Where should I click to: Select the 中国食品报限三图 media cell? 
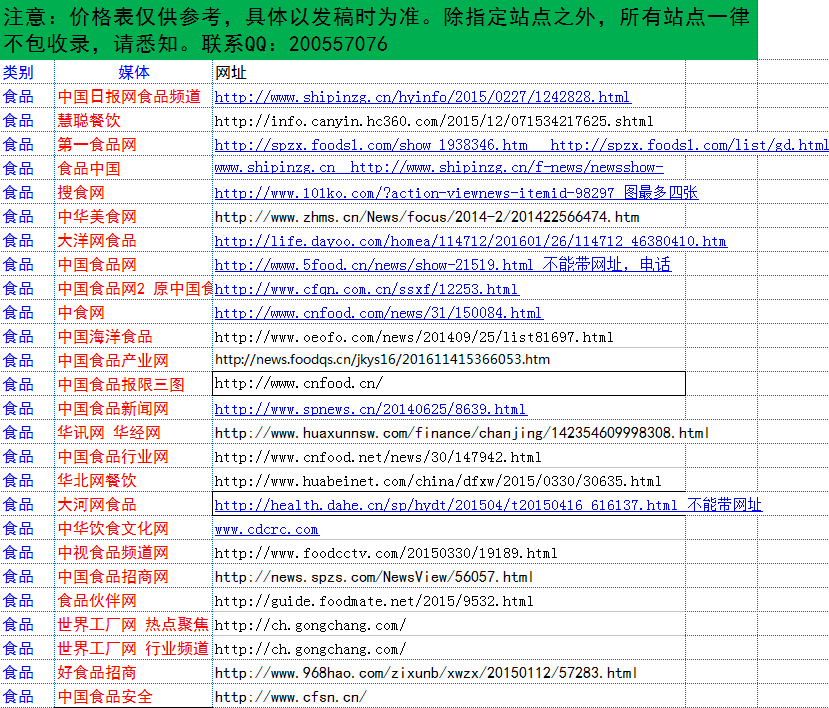[133, 385]
